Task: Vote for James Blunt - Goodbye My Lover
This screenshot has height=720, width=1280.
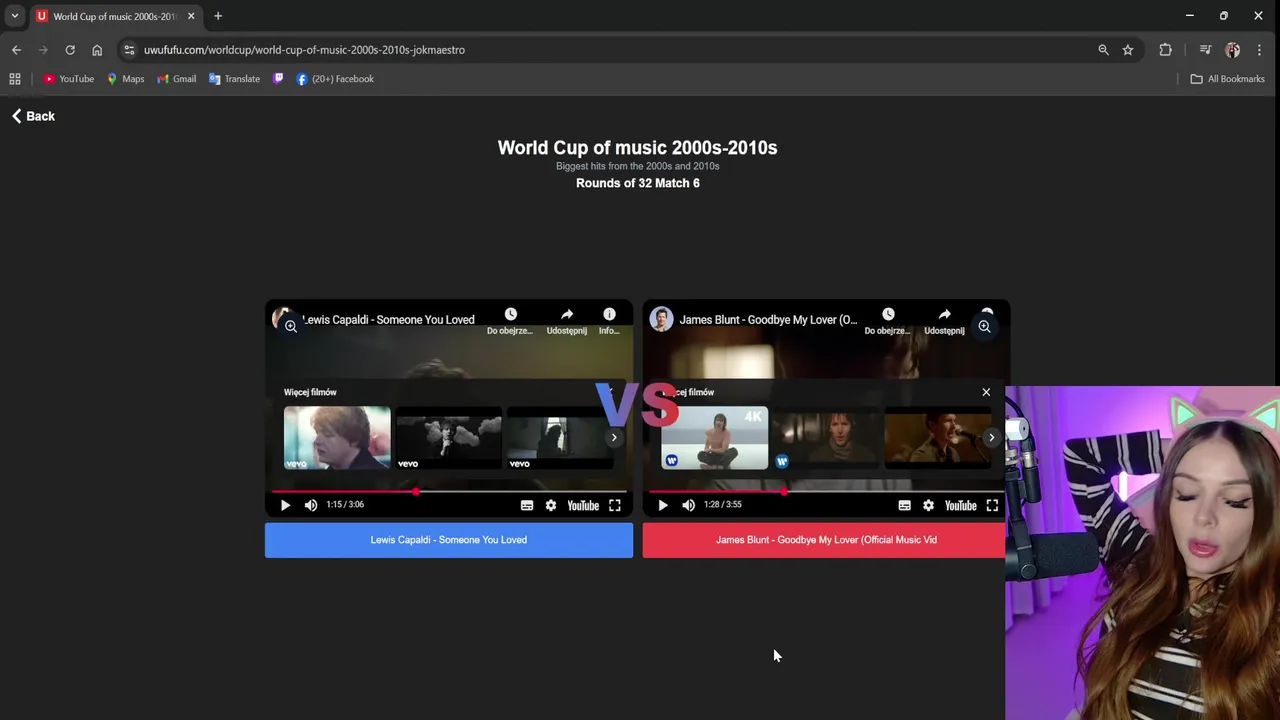Action: [x=824, y=540]
